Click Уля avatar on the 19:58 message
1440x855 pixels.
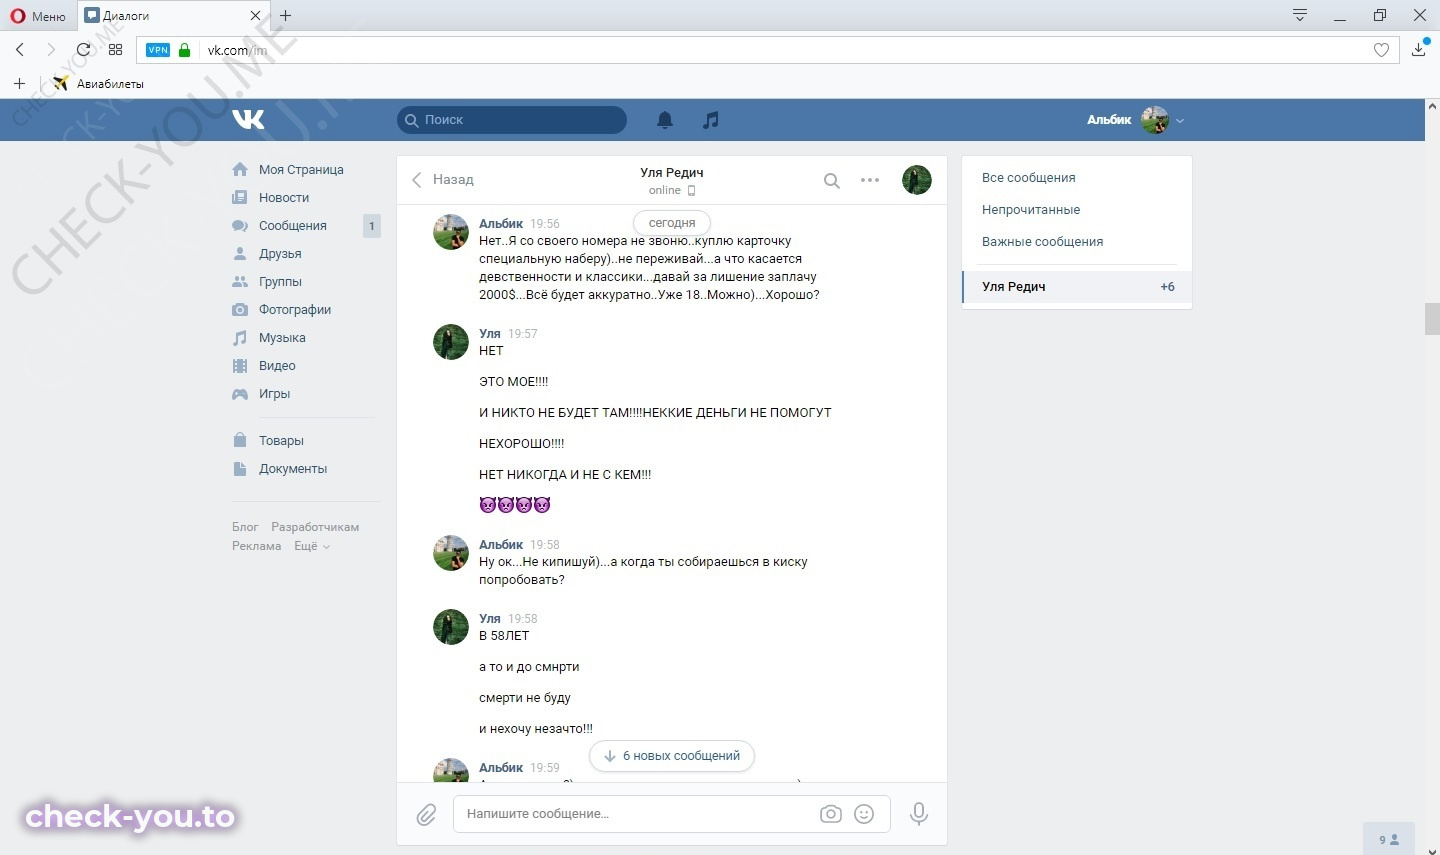point(451,627)
